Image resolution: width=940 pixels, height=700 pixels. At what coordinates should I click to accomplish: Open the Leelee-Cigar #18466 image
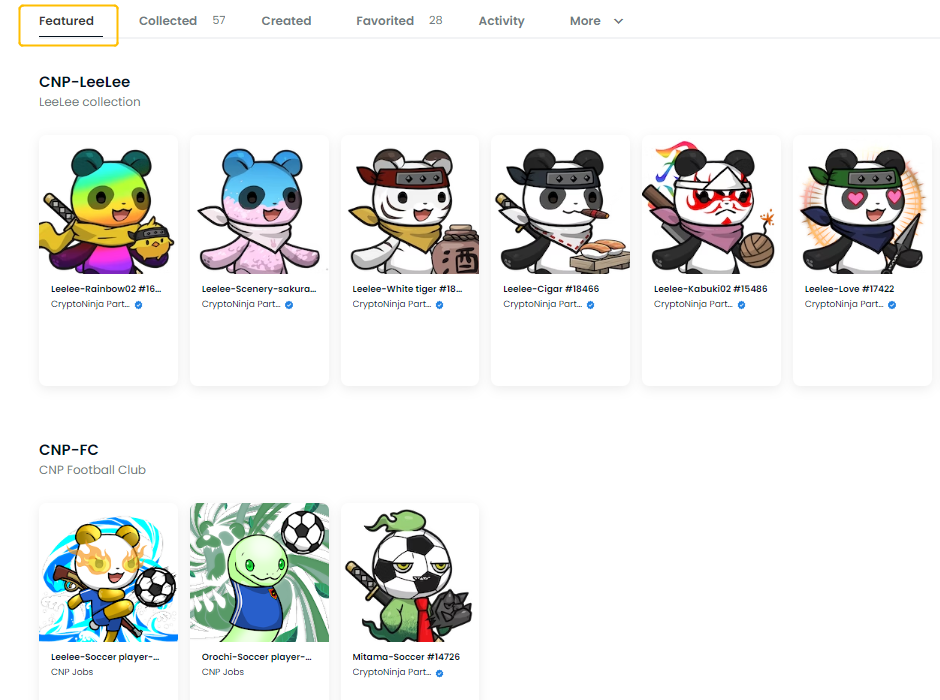(x=561, y=204)
